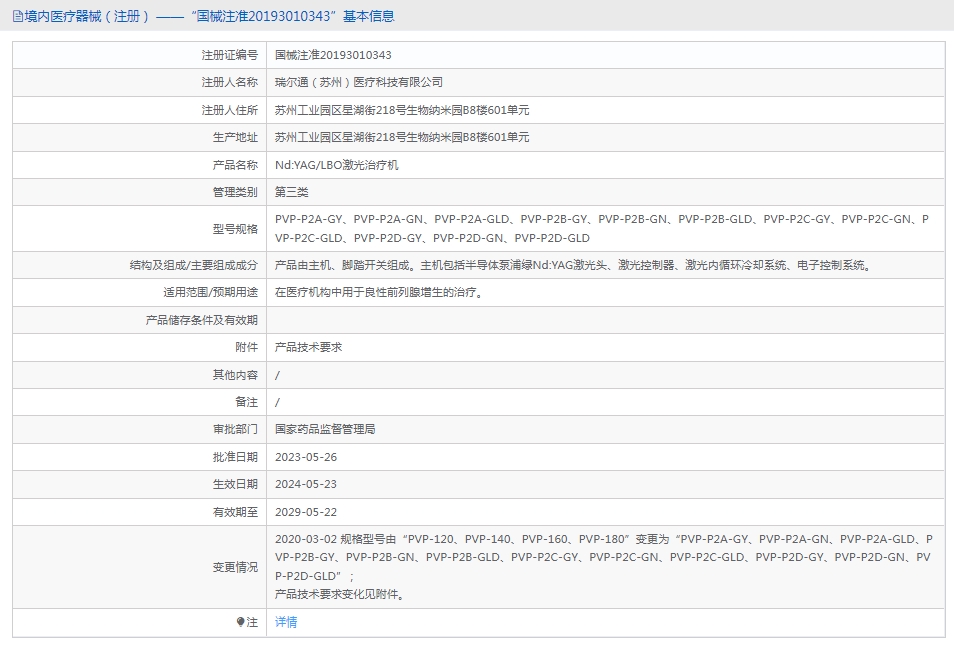Click approving department 国家药品监督管理局

pyautogui.click(x=325, y=429)
